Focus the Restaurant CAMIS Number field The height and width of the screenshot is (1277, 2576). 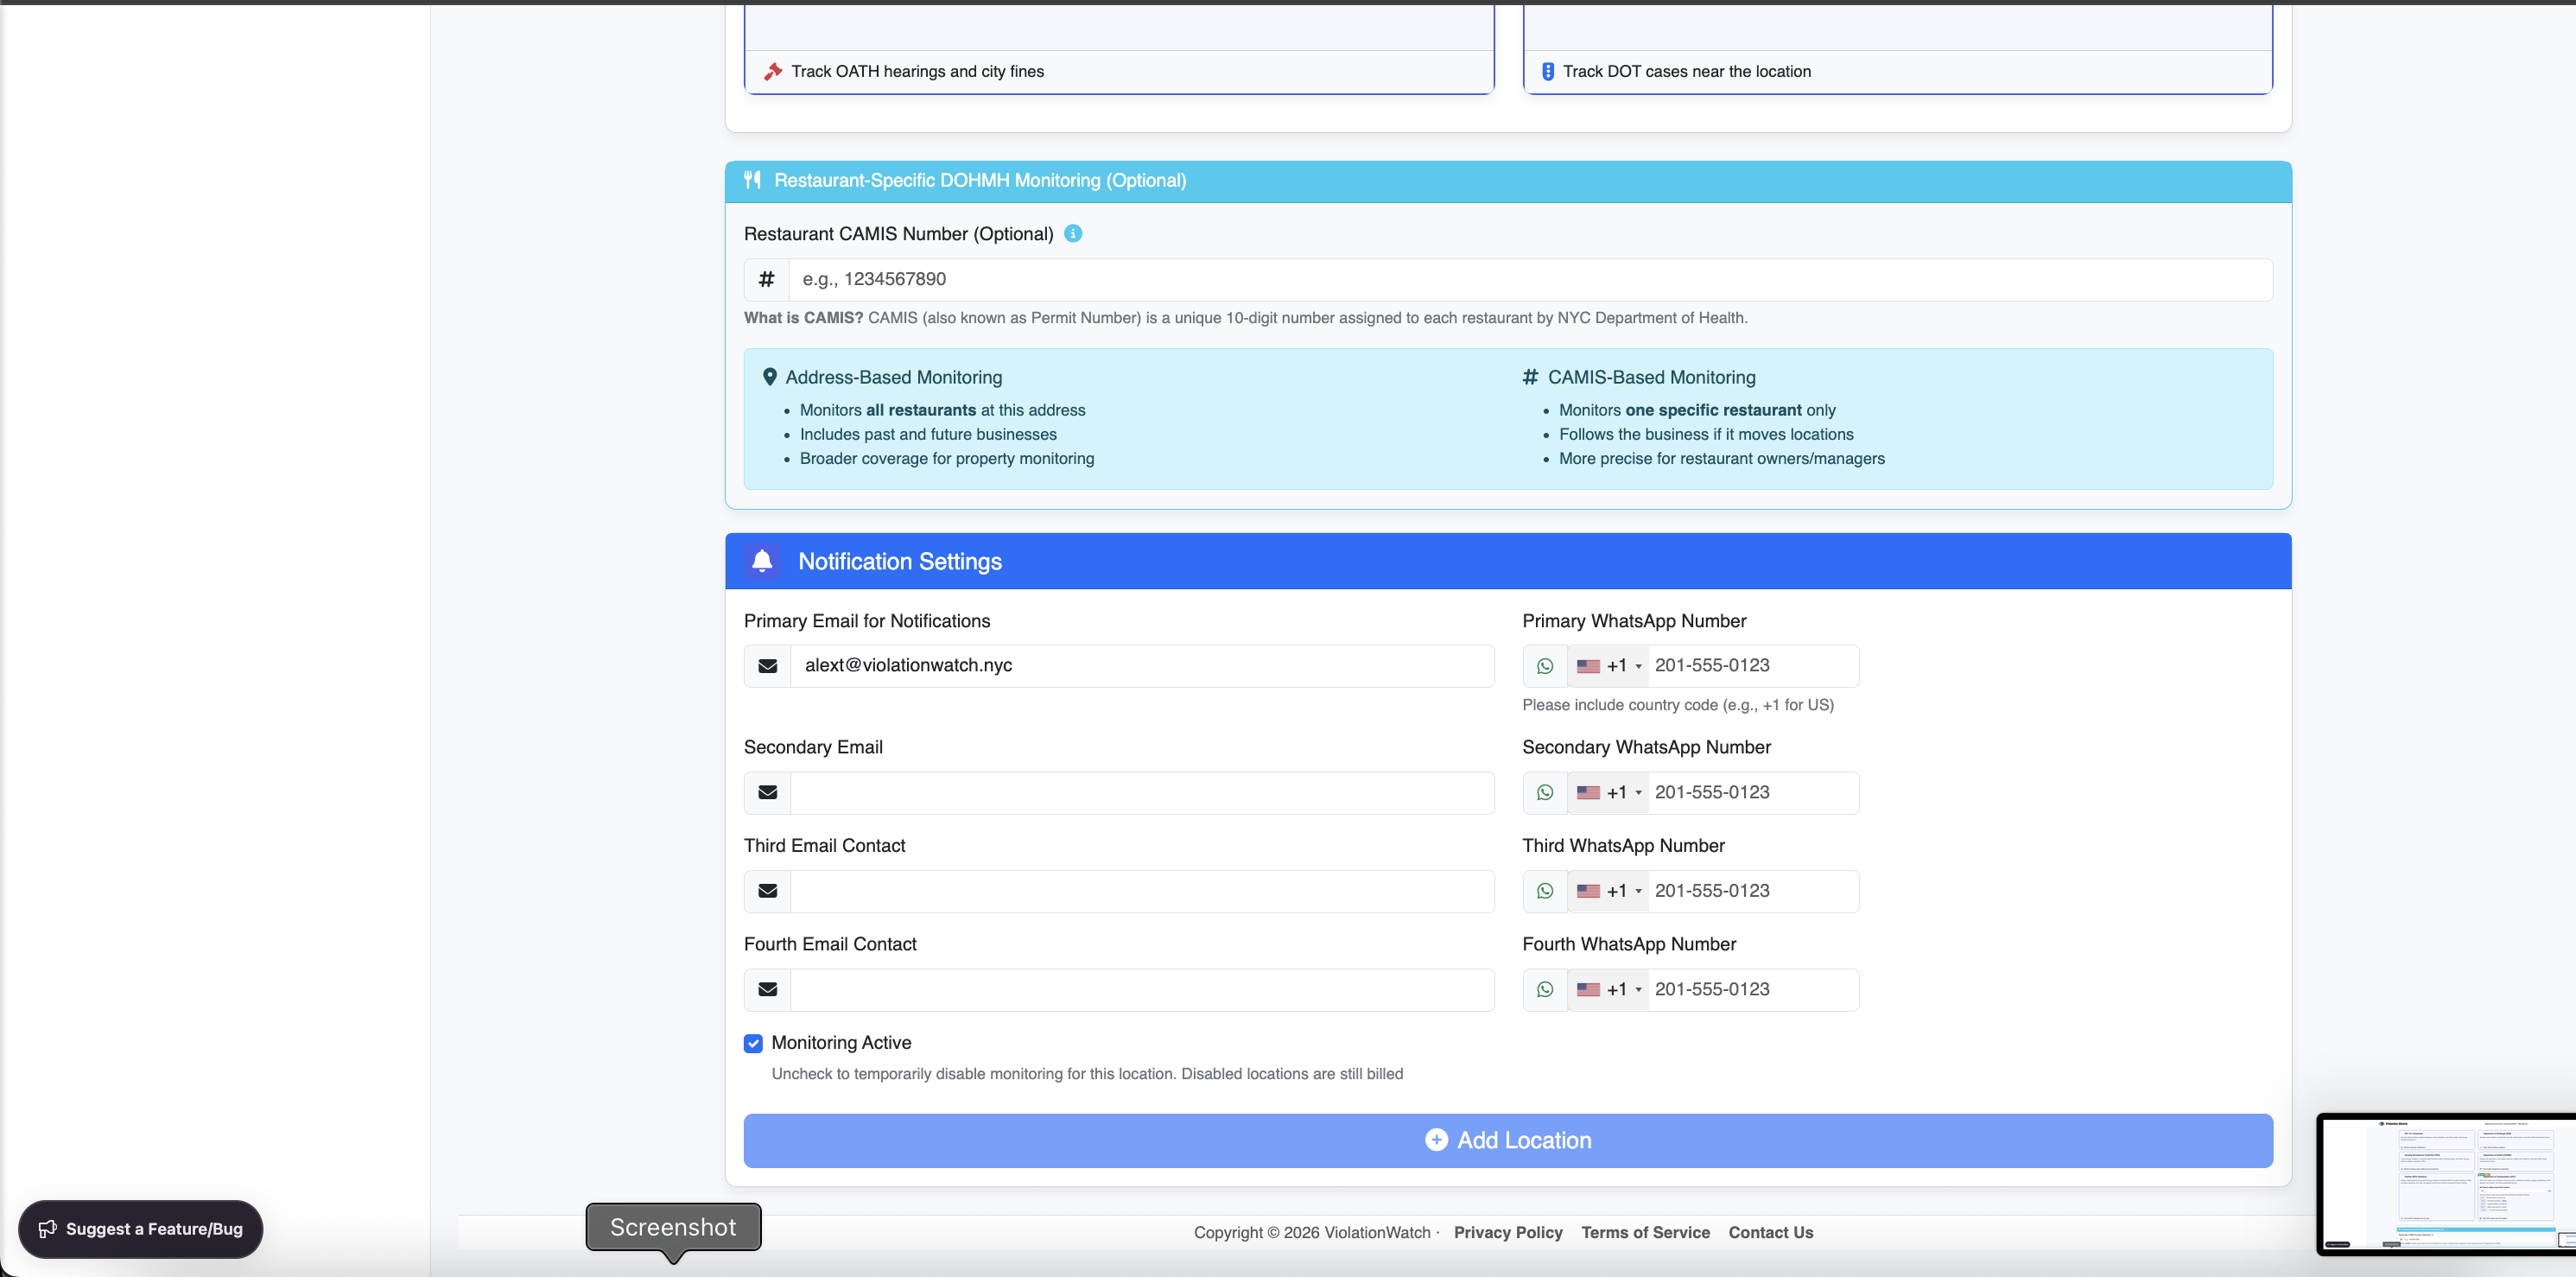click(1530, 279)
